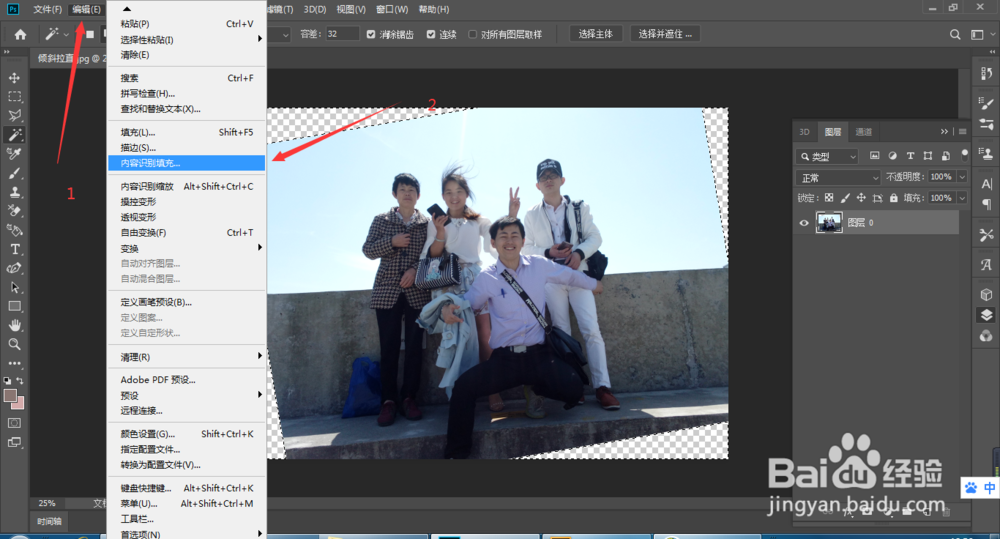The width and height of the screenshot is (1000, 539).
Task: Open the 正常 blend mode dropdown
Action: pos(838,177)
